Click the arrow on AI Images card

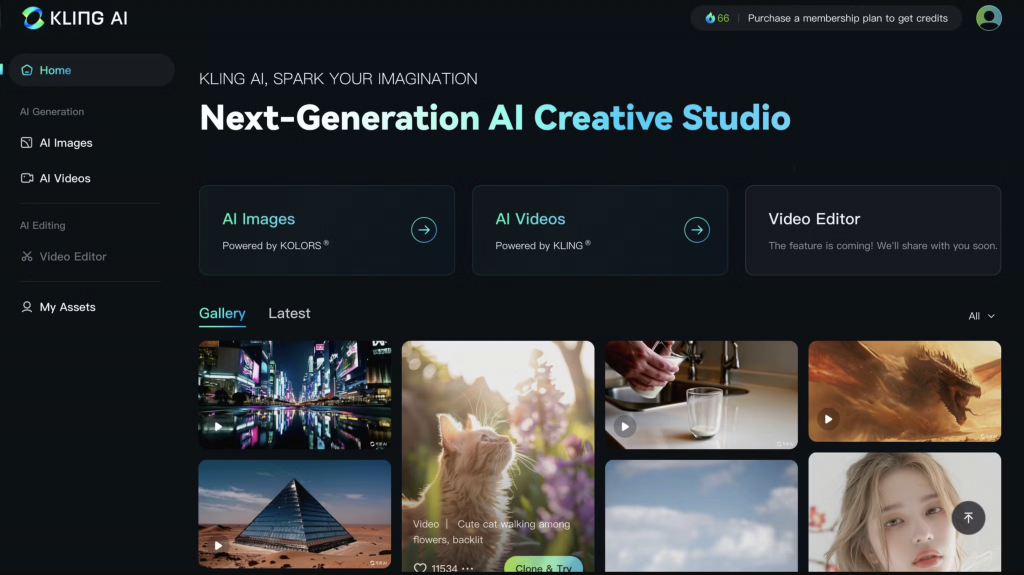(424, 229)
